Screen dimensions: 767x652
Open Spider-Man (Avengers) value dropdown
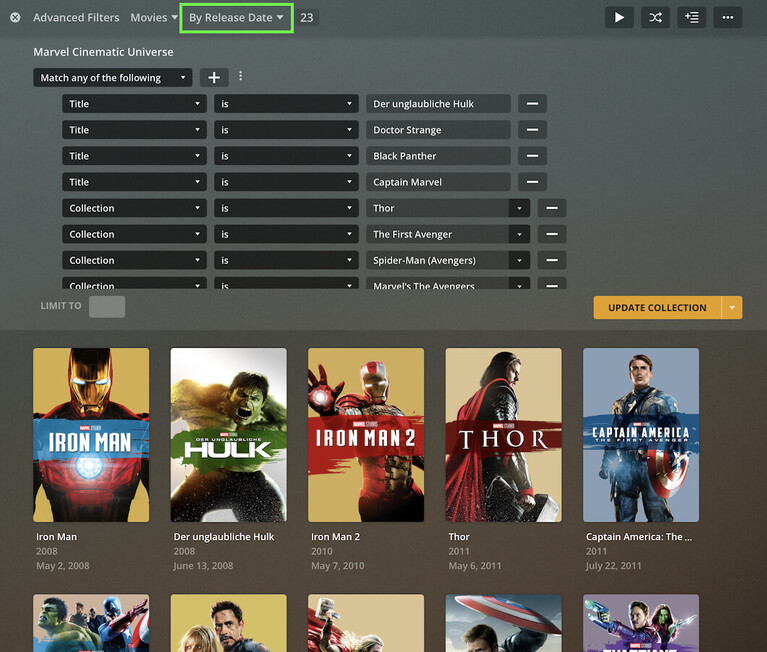(519, 260)
